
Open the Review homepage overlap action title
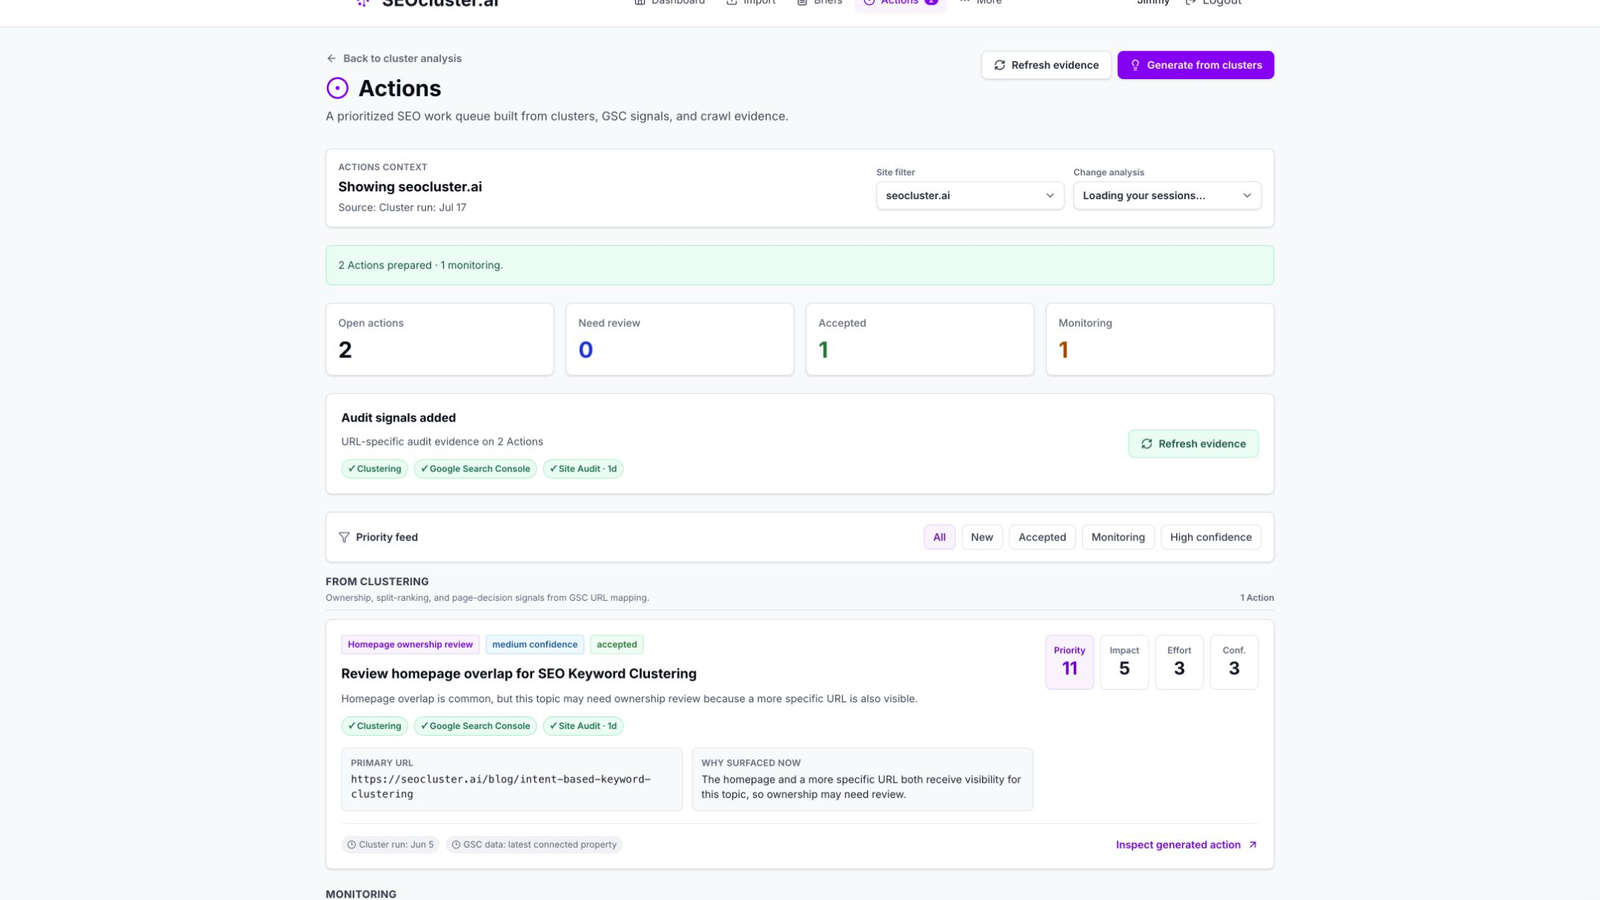tap(519, 674)
